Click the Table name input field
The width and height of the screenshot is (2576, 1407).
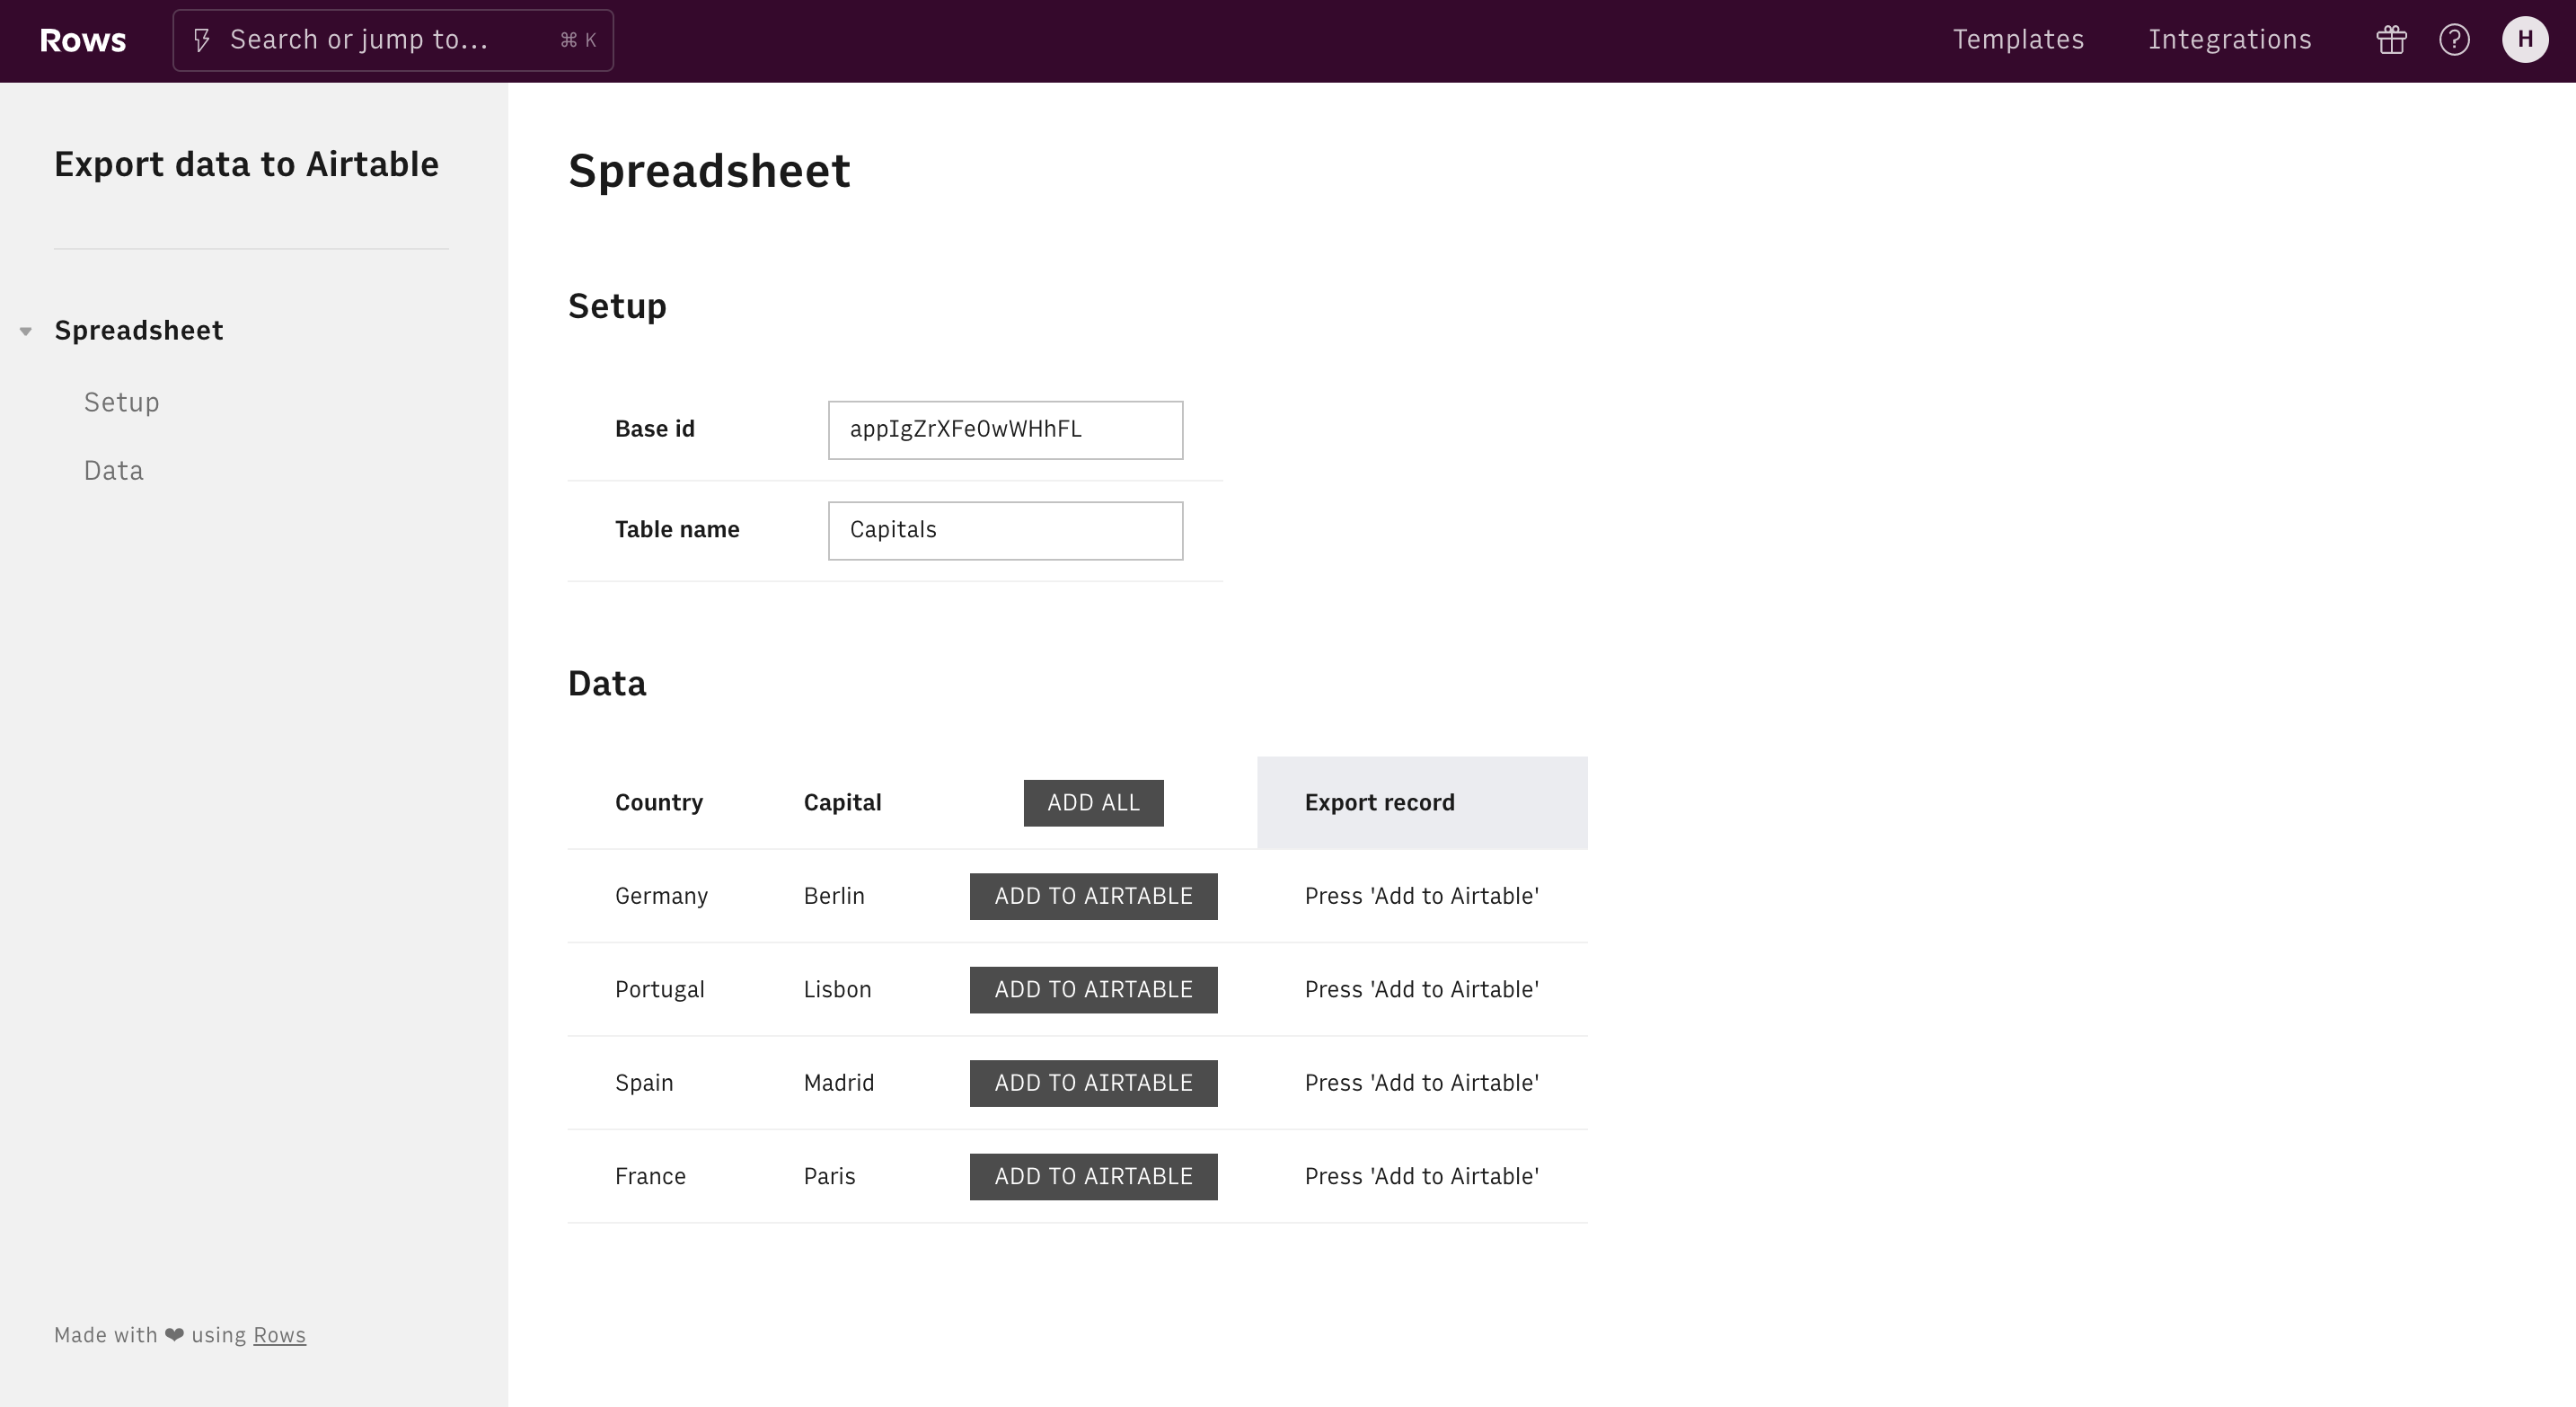tap(1005, 530)
